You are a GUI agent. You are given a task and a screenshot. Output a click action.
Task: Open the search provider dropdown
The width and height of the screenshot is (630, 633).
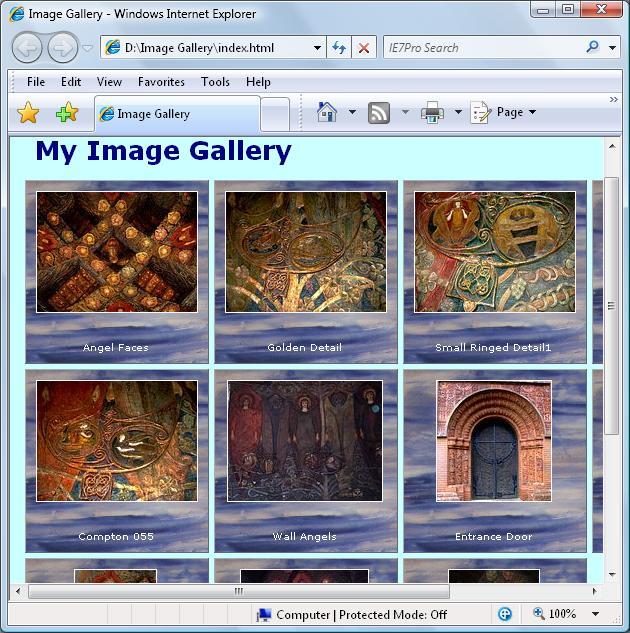(x=612, y=48)
